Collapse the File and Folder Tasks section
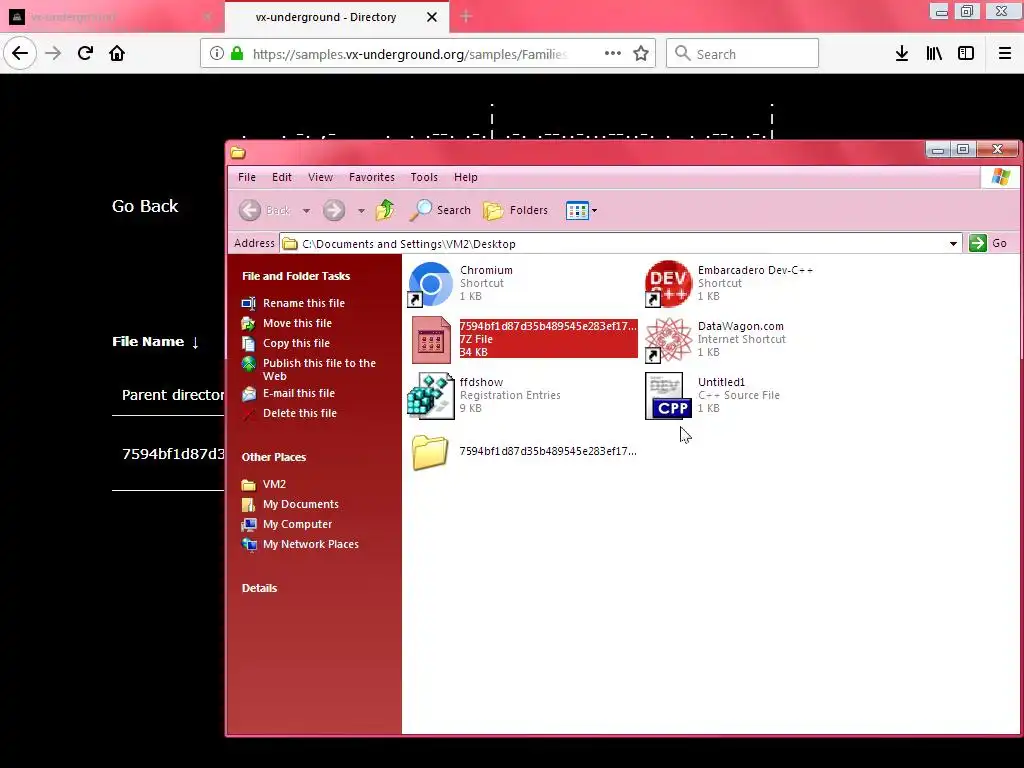The image size is (1024, 768). [296, 276]
